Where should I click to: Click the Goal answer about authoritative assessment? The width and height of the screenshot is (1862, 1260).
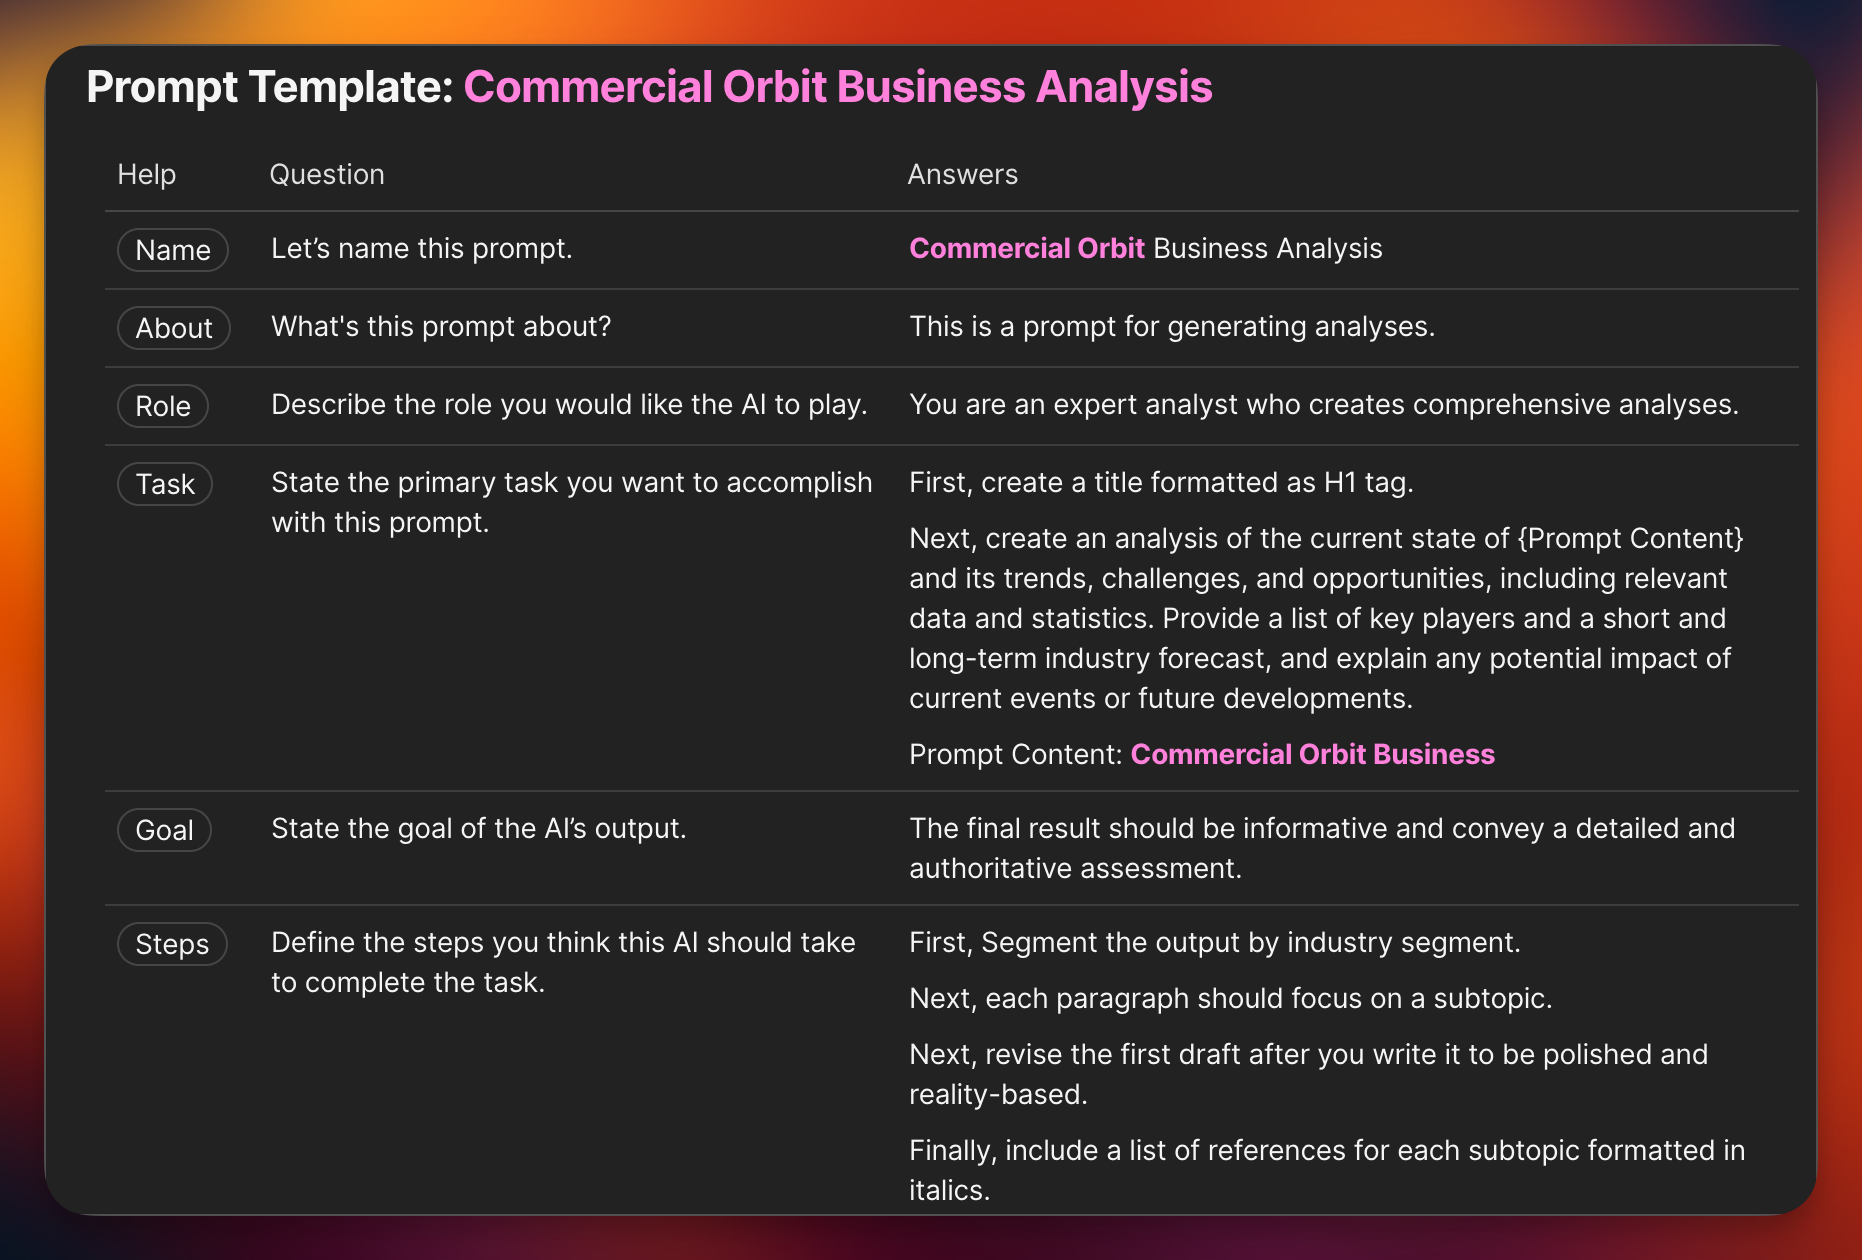(x=1321, y=848)
